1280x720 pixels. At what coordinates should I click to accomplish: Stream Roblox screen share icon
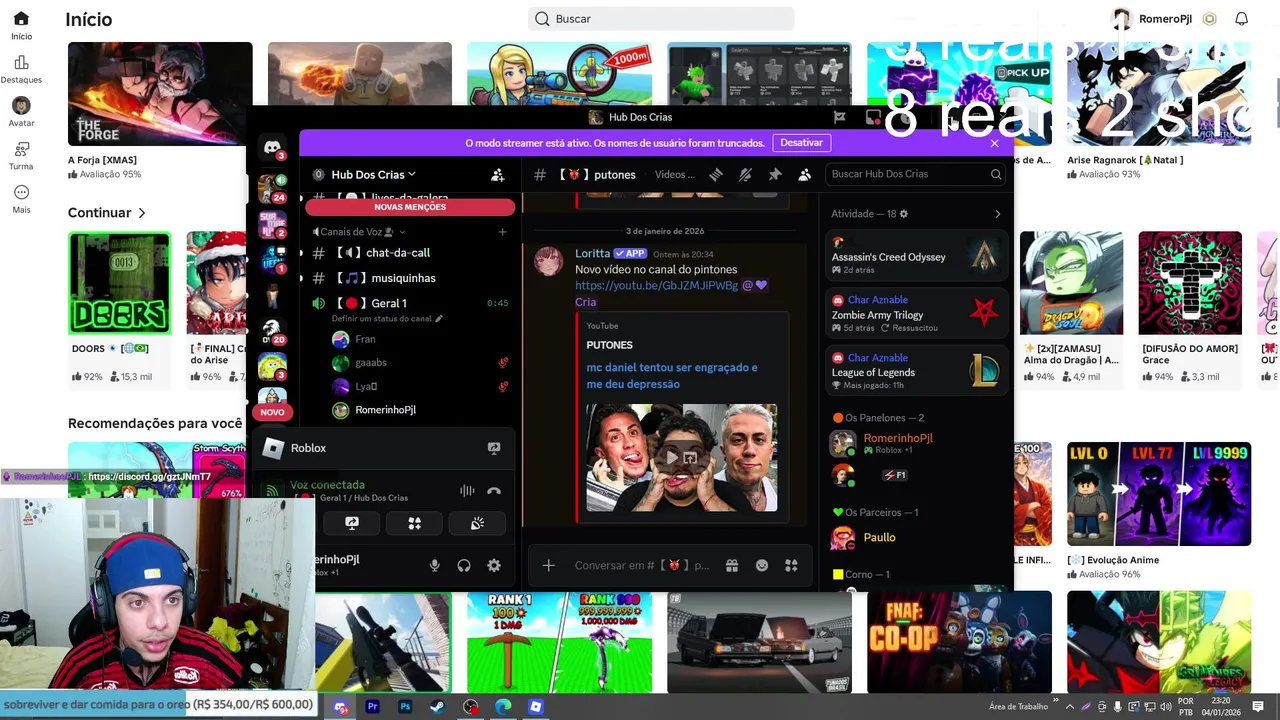click(494, 448)
